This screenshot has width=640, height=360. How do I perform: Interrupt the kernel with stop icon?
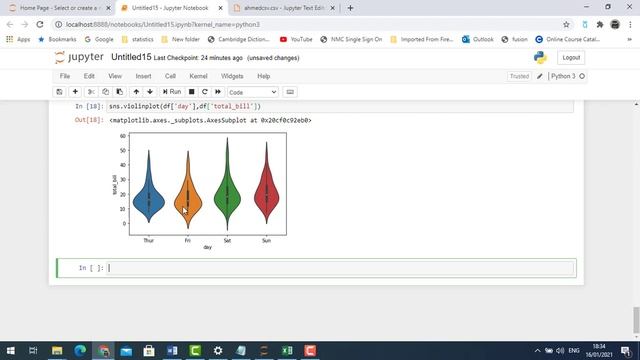point(191,92)
